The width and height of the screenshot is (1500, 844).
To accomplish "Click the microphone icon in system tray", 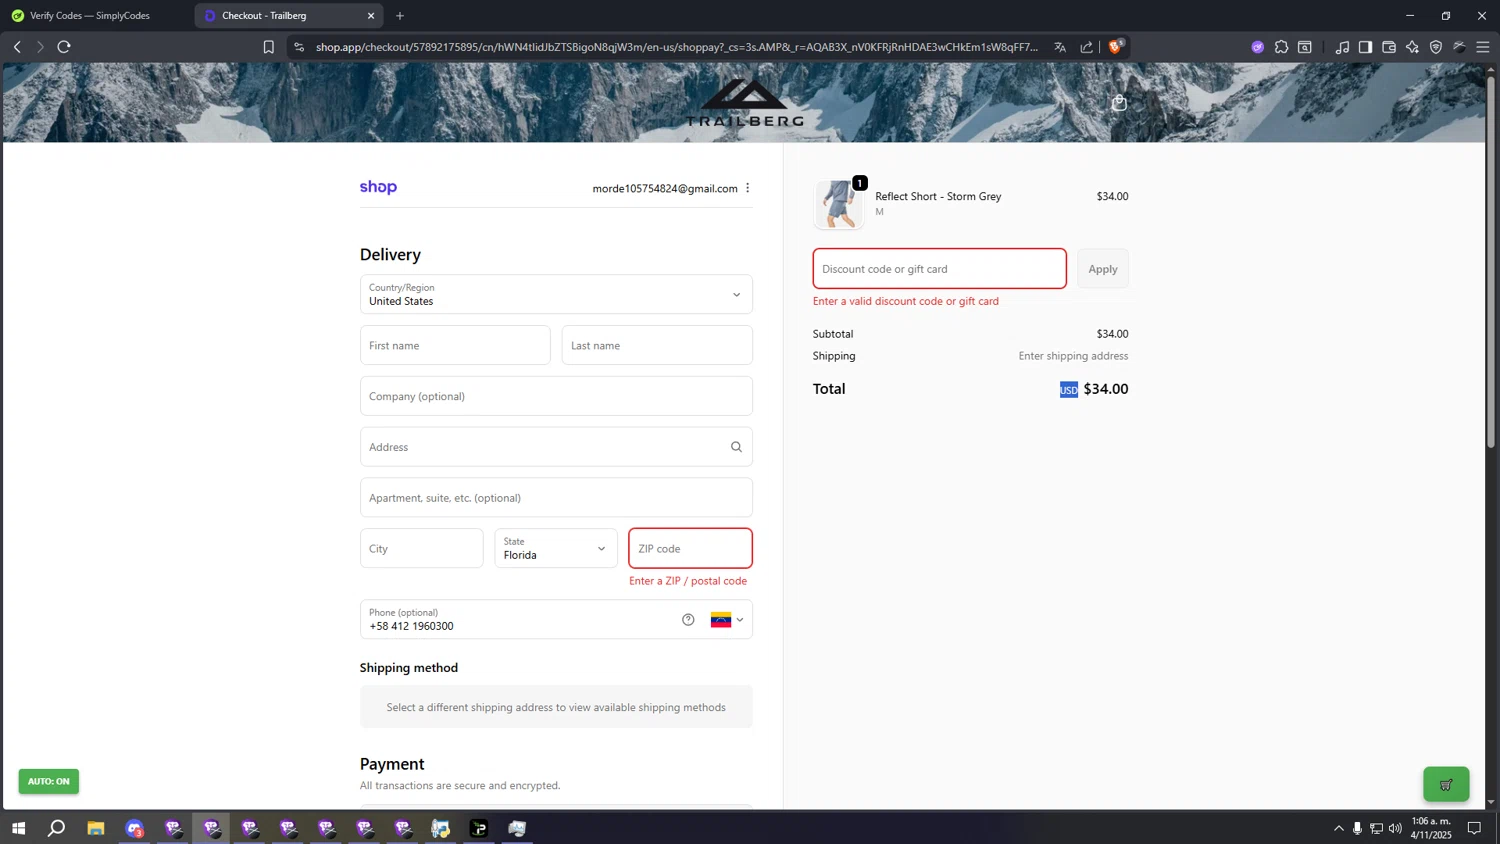I will click(1357, 828).
